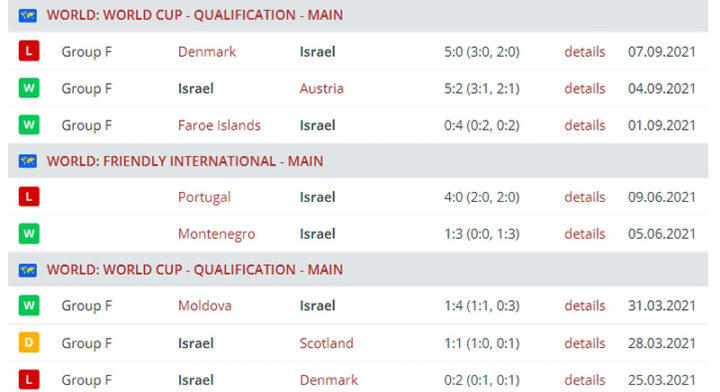Open the Moldova team link
Screen dimensions: 720x392
click(x=205, y=306)
